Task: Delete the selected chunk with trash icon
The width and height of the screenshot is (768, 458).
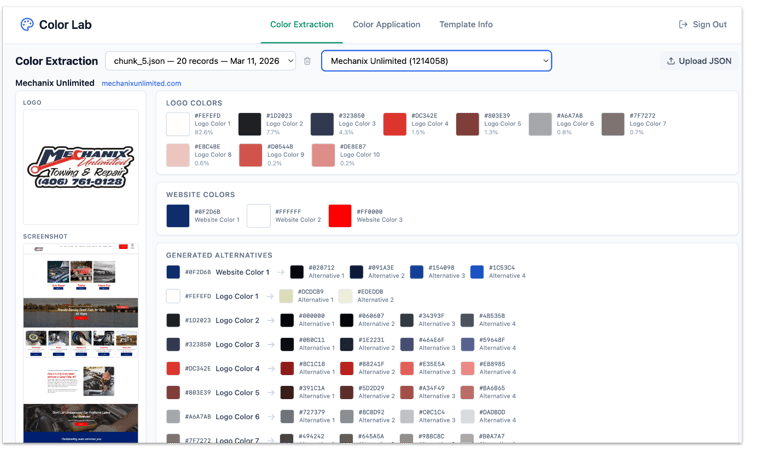Action: [x=307, y=61]
